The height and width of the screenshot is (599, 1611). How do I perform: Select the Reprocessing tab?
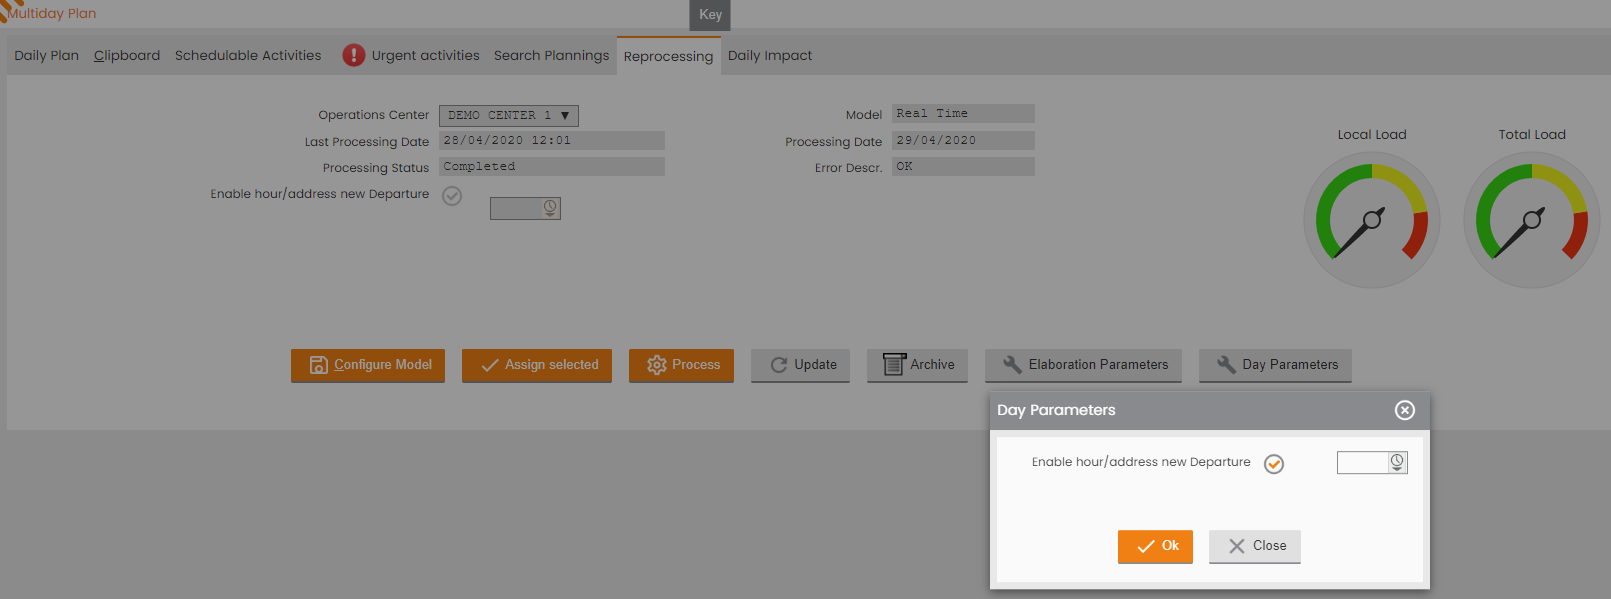[669, 56]
